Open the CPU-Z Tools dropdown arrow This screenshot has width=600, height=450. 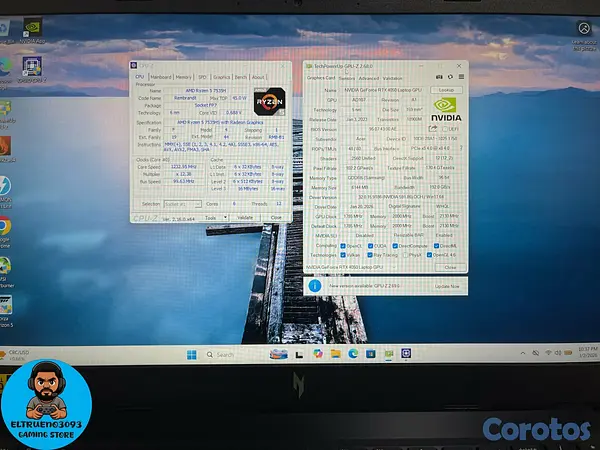point(225,217)
